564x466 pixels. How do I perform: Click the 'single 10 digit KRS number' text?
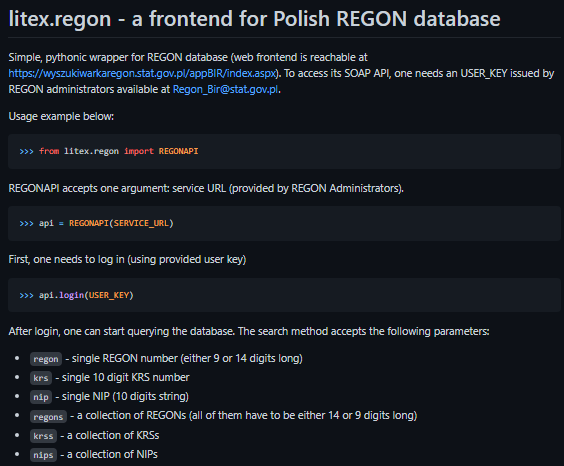(x=126, y=378)
